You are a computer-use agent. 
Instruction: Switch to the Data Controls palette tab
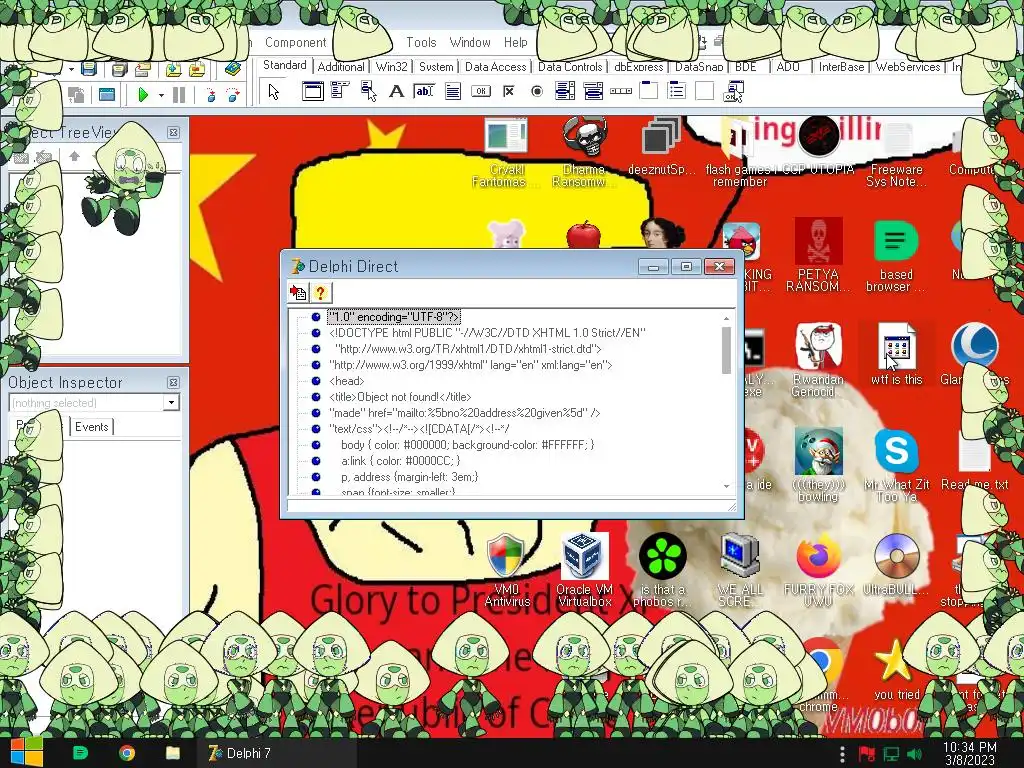click(569, 67)
